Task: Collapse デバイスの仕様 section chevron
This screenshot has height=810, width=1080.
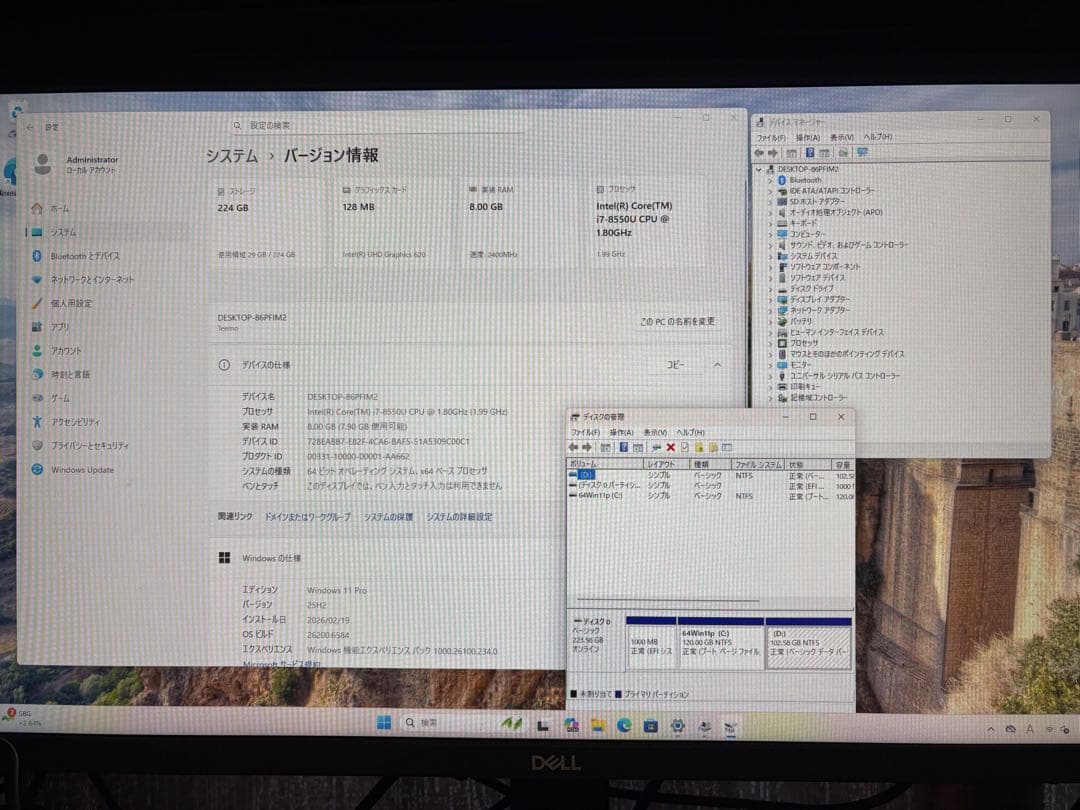Action: (x=717, y=365)
